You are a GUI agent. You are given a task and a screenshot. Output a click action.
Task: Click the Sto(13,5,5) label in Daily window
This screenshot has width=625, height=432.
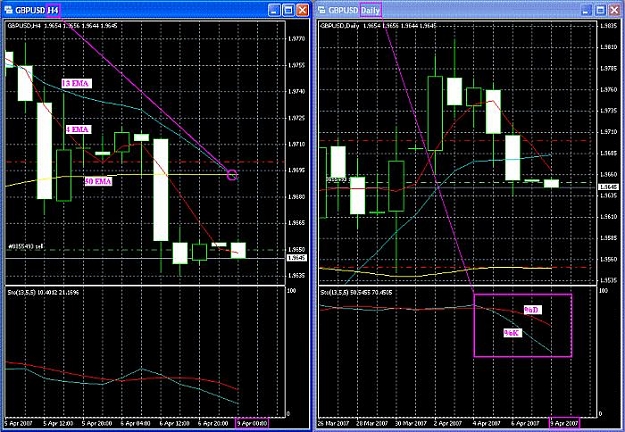click(x=356, y=293)
